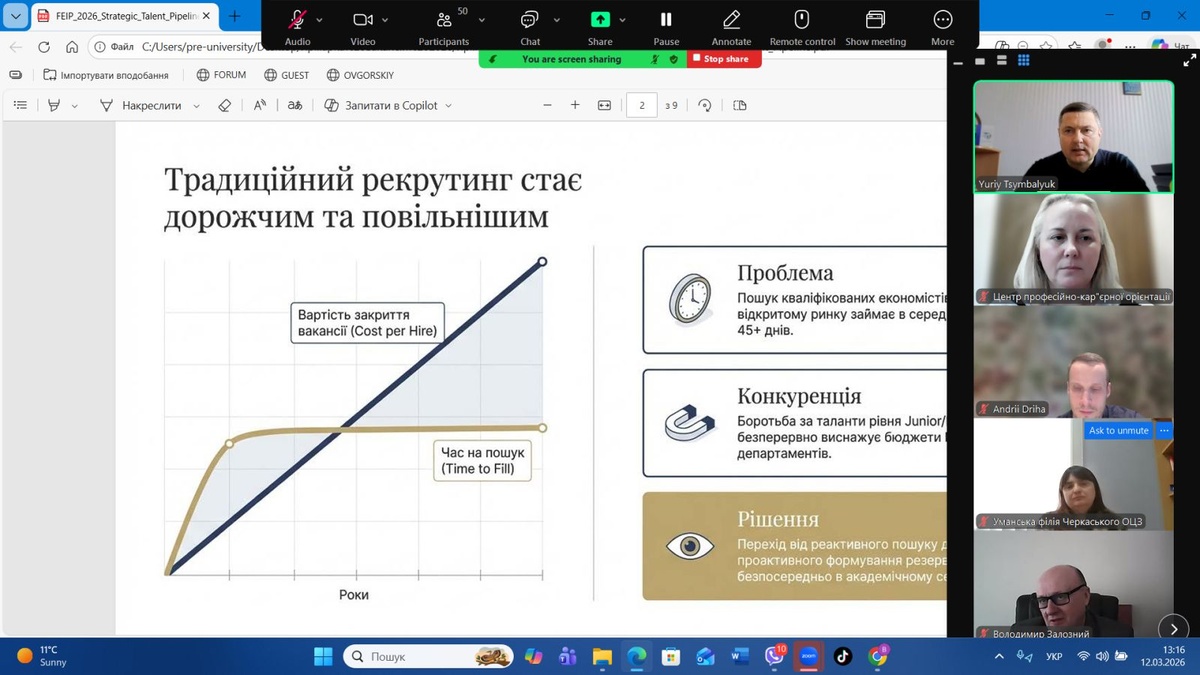
Task: Select the eraser tool in PDF toolbar
Action: pyautogui.click(x=224, y=105)
